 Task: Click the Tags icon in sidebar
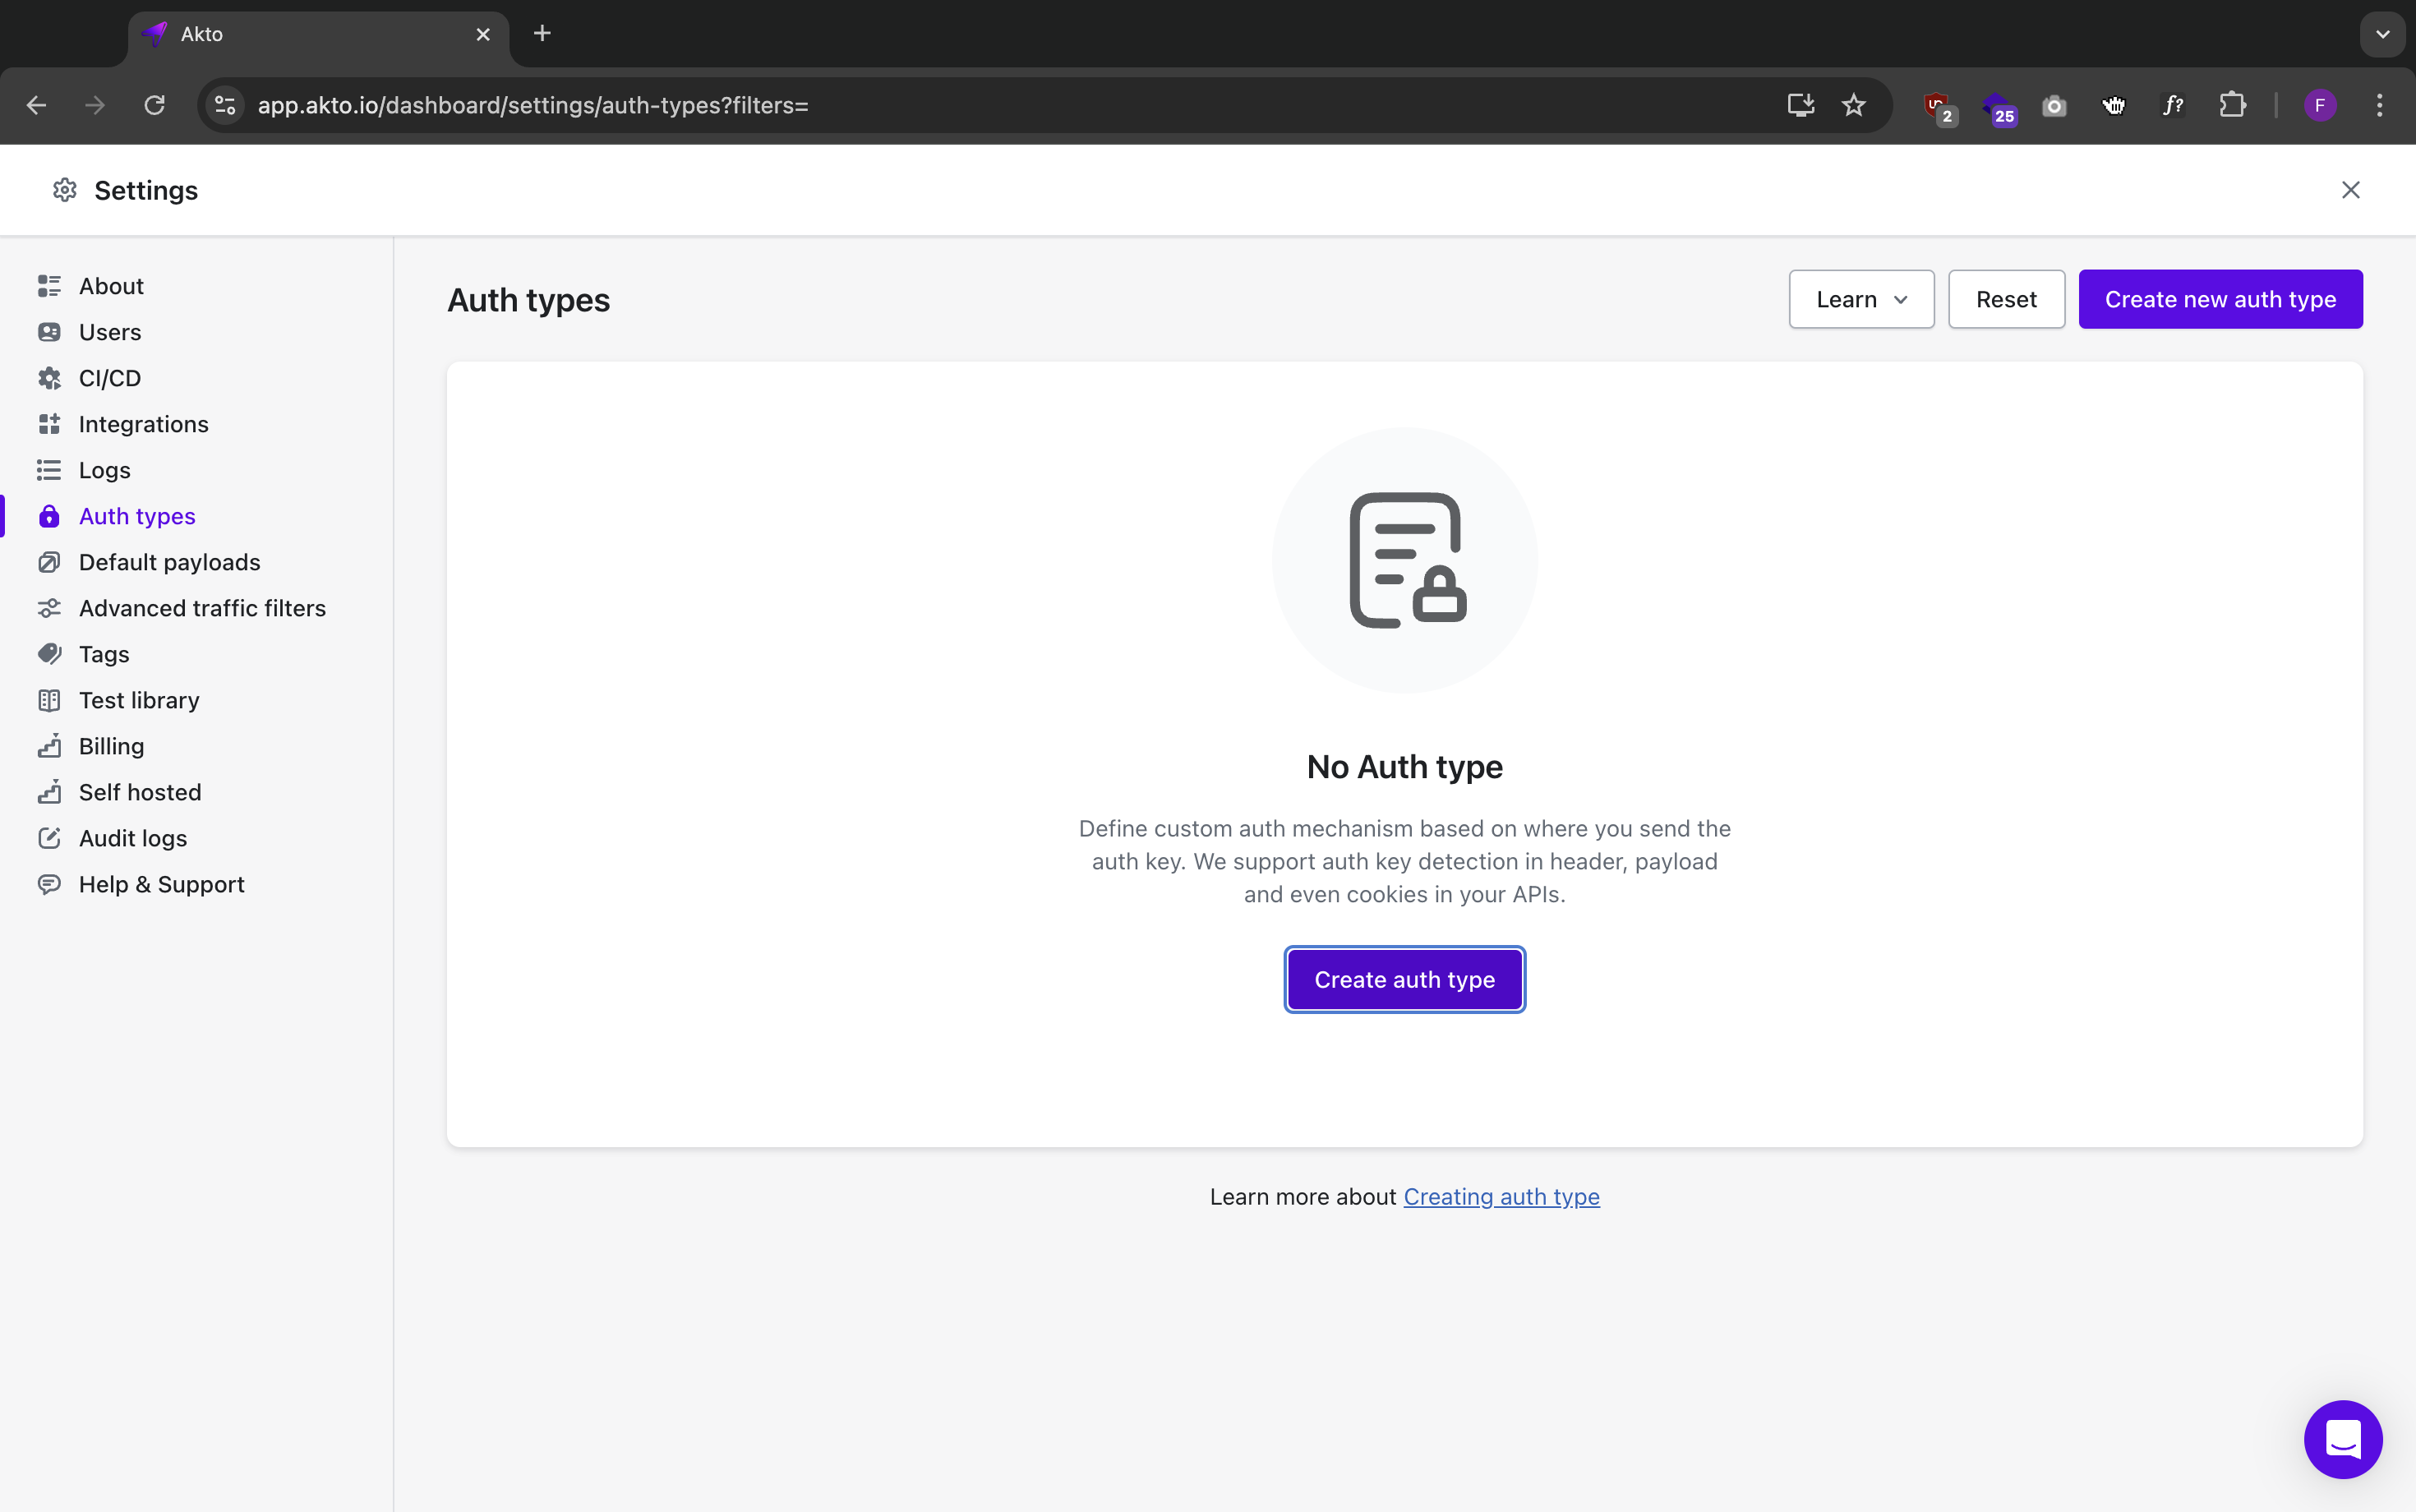click(49, 654)
